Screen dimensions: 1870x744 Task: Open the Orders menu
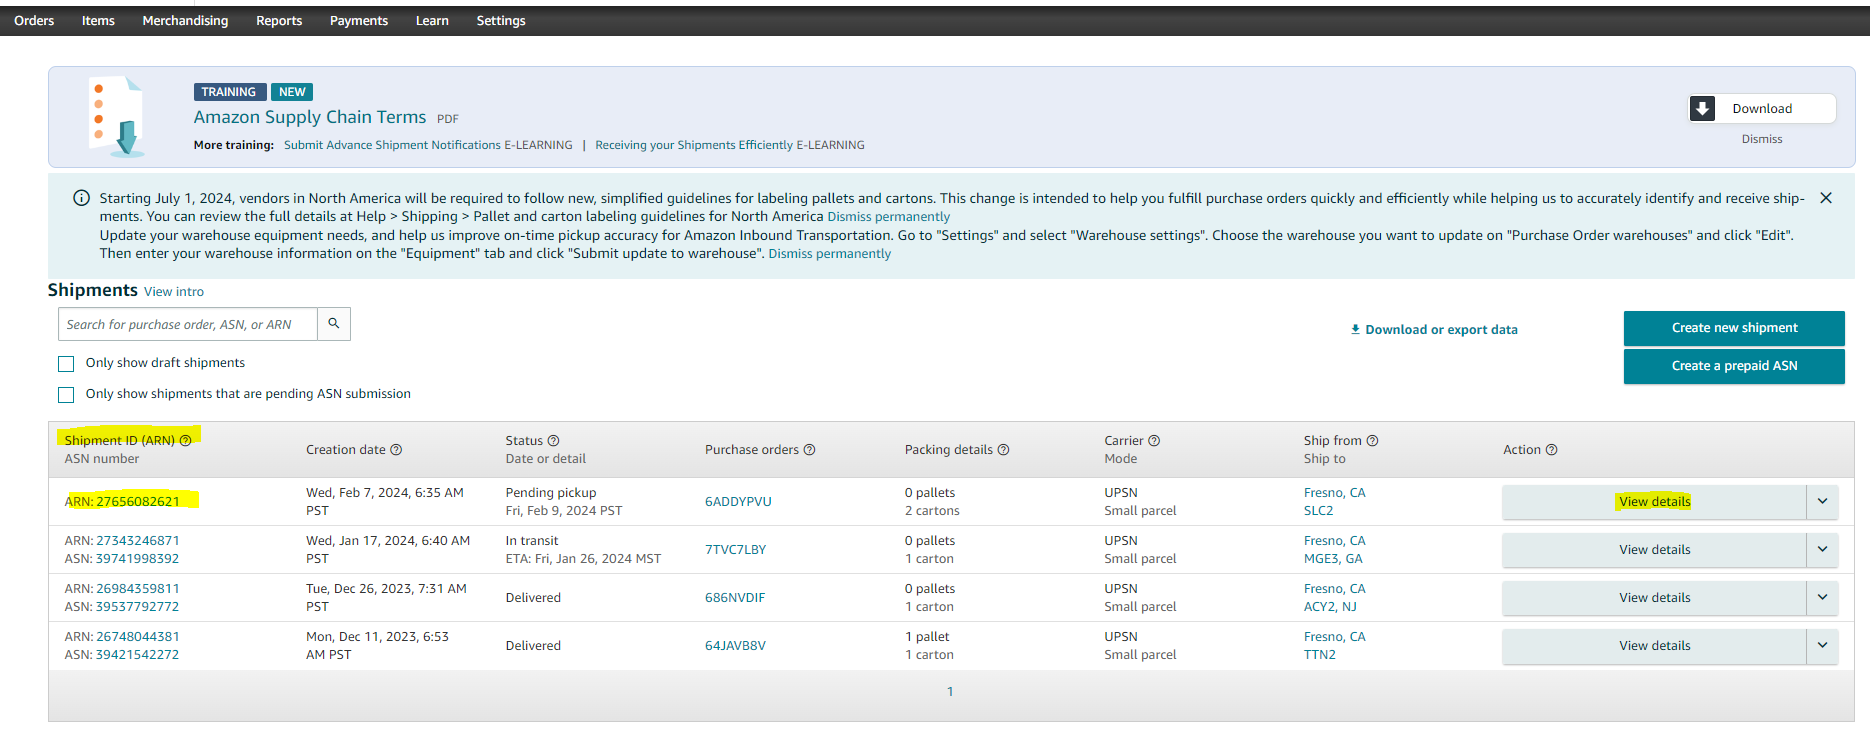click(34, 21)
